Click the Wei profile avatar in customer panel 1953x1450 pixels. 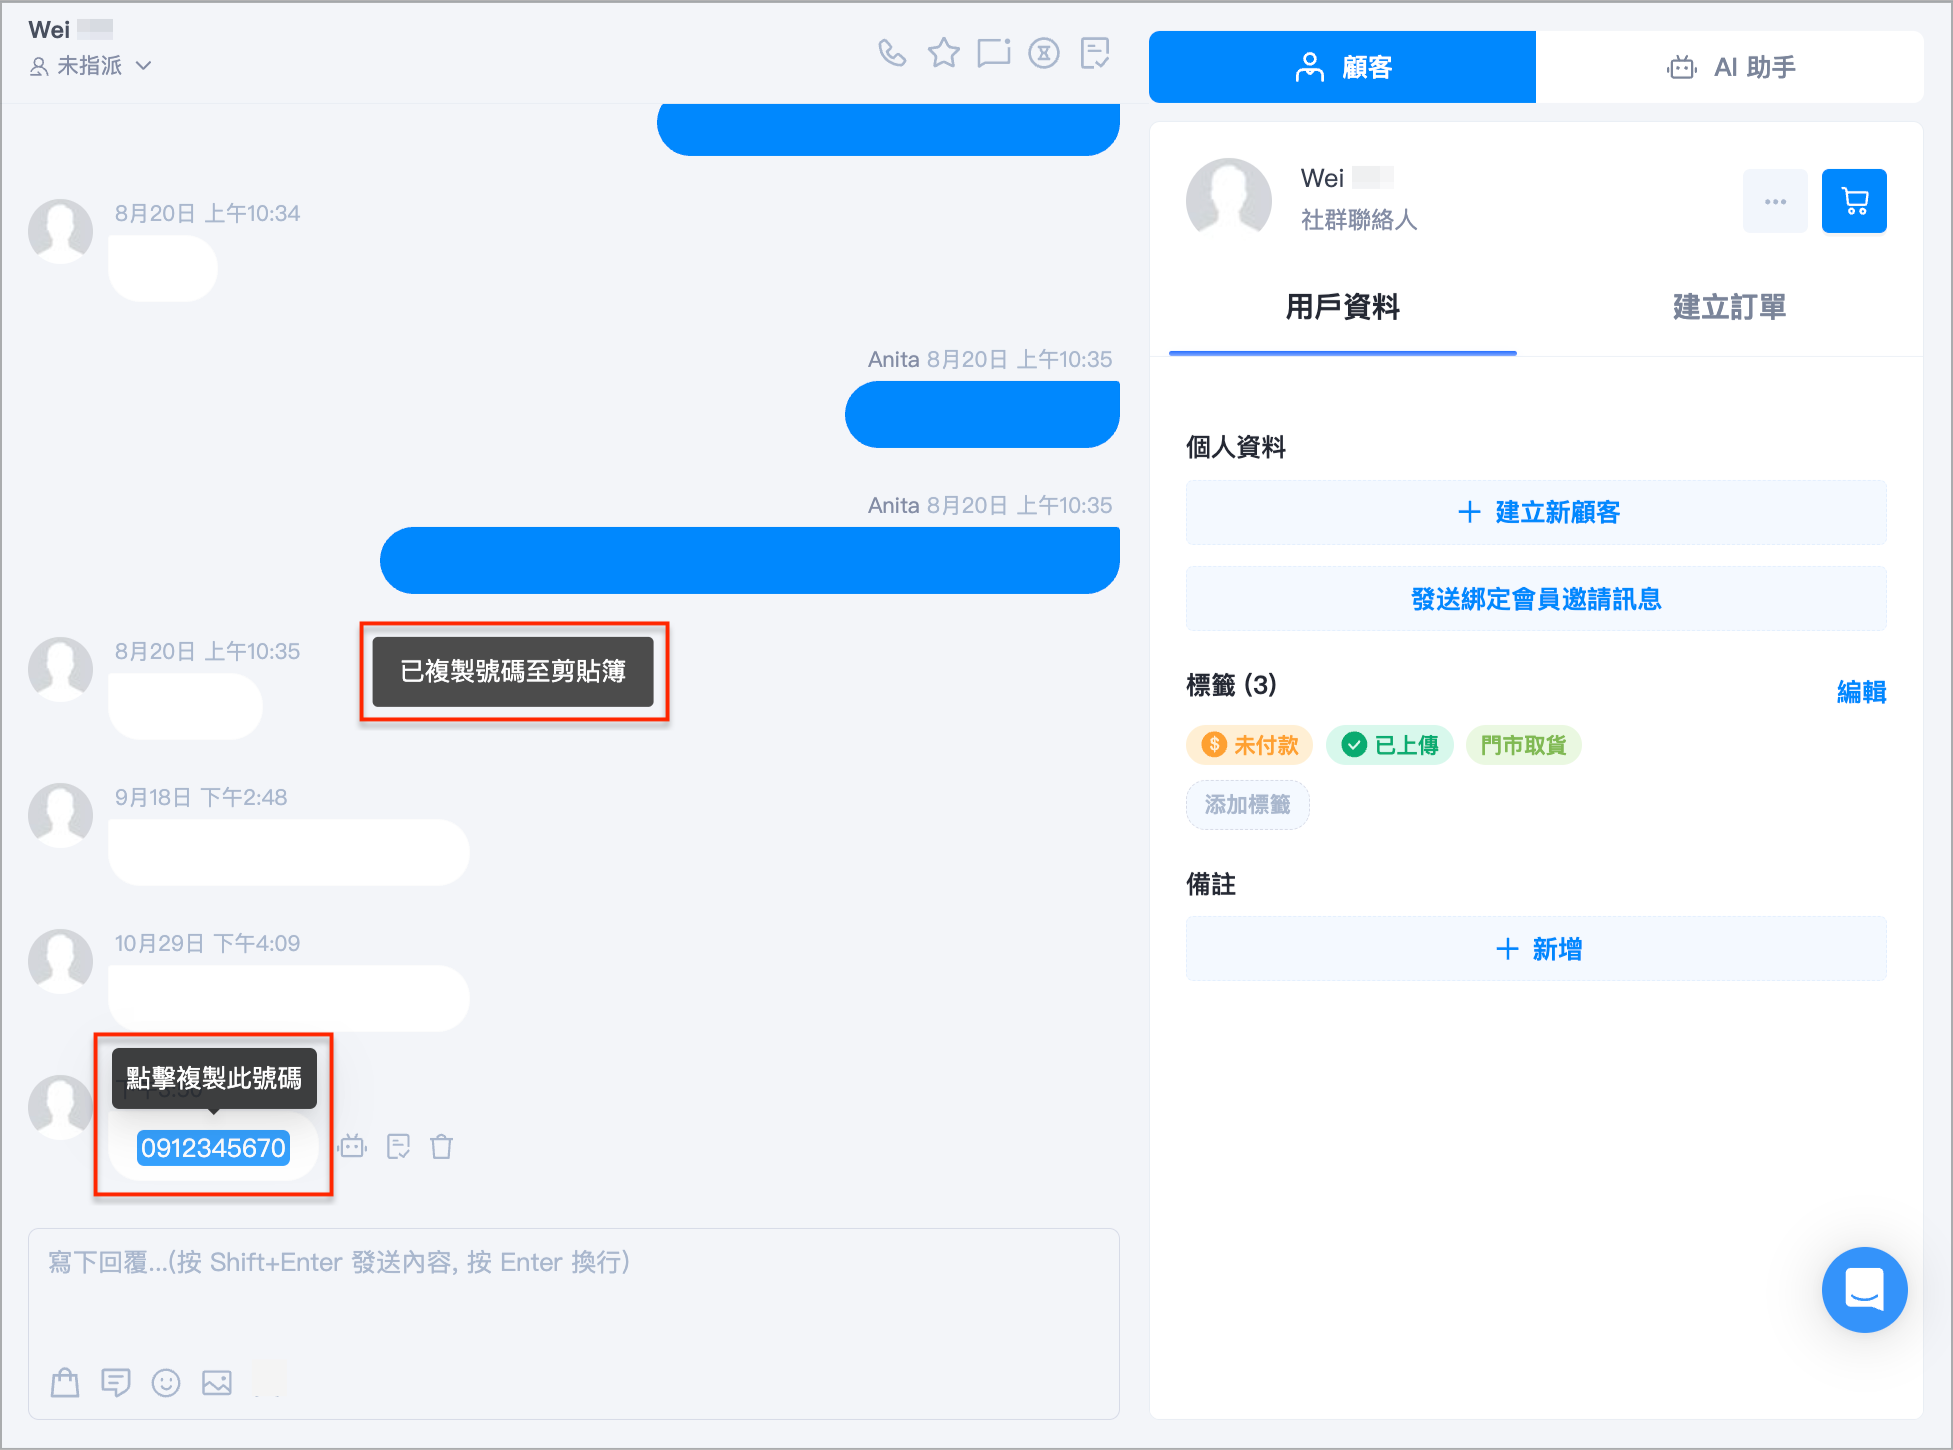tap(1228, 200)
